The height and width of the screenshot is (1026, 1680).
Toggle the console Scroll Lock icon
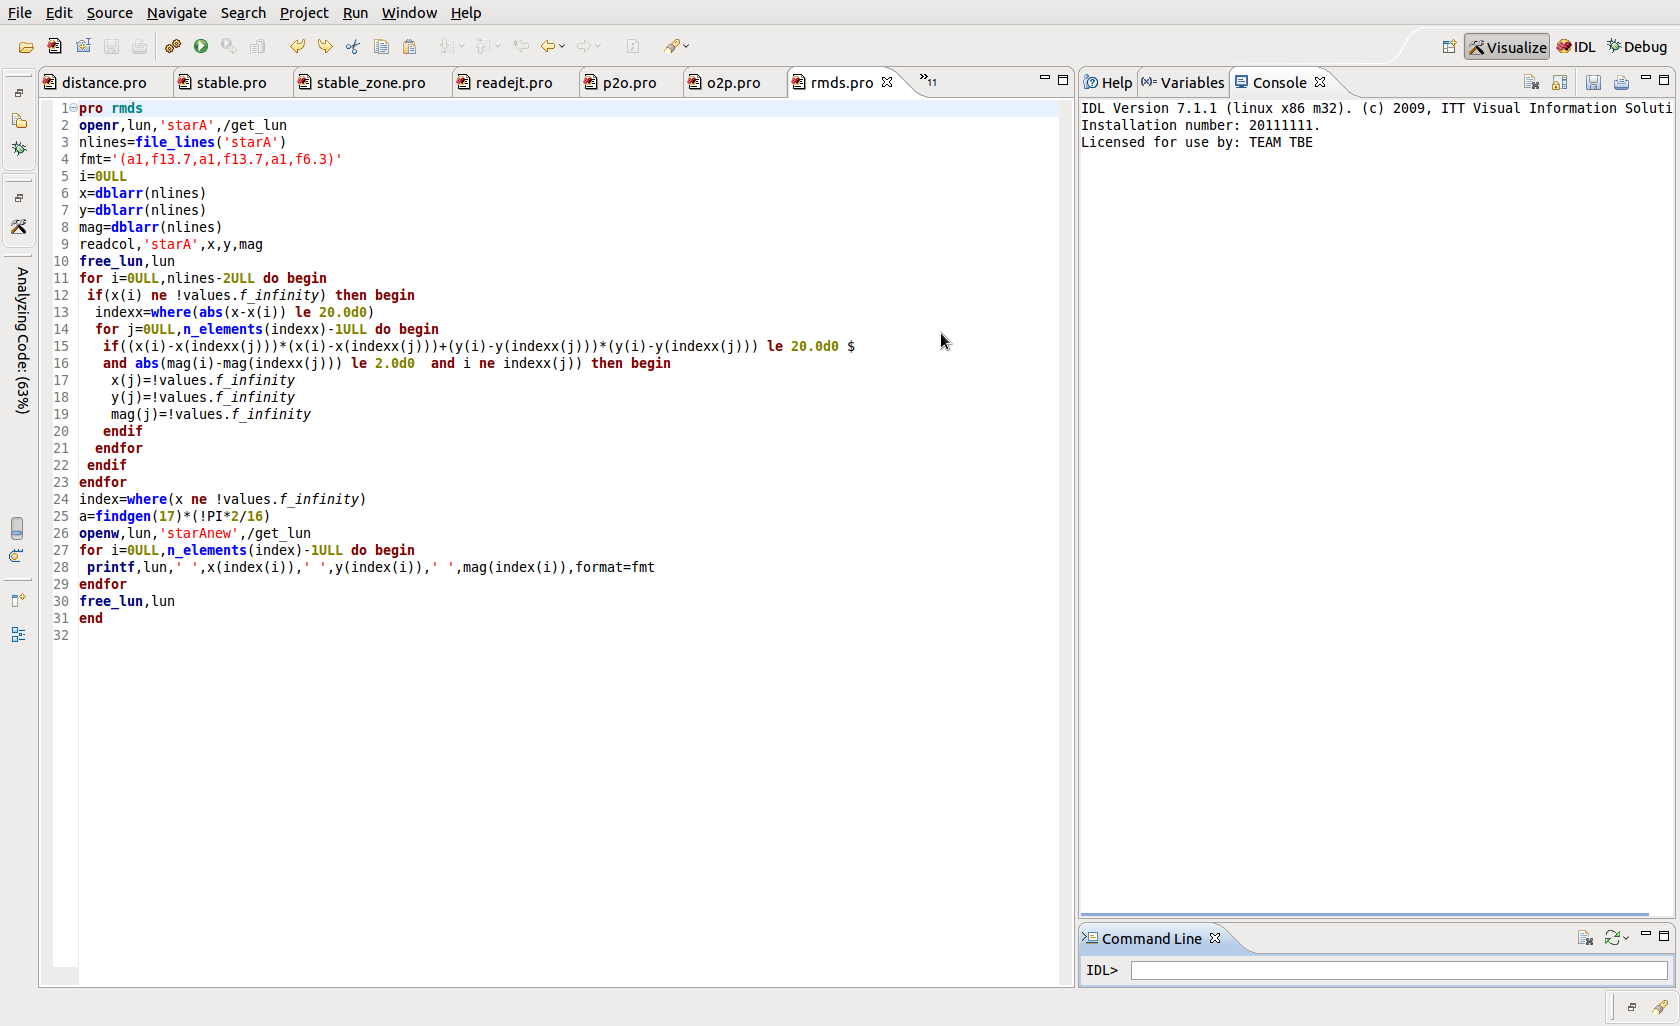pos(1559,82)
